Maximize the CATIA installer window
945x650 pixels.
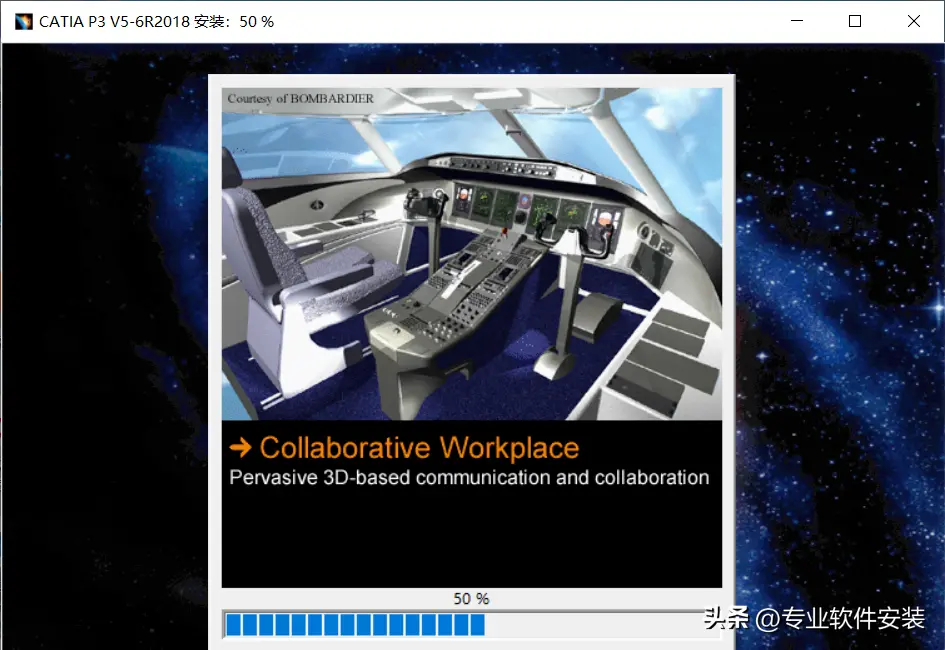pyautogui.click(x=855, y=21)
